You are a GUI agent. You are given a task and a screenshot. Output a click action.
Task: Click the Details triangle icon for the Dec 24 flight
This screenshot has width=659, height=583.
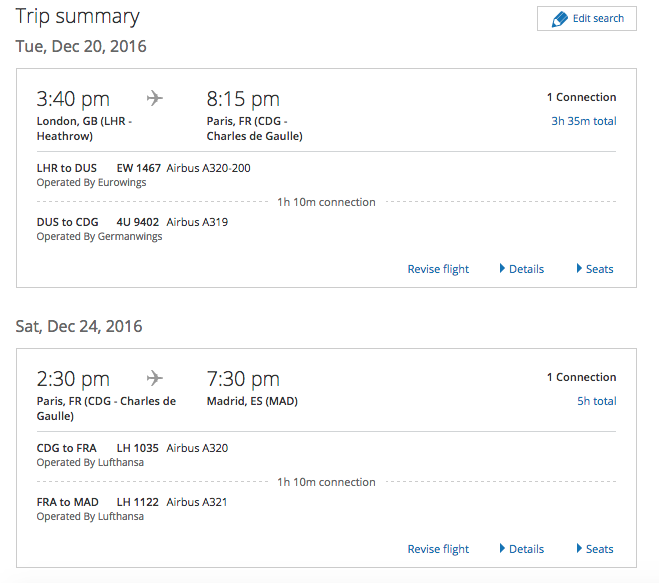[502, 548]
